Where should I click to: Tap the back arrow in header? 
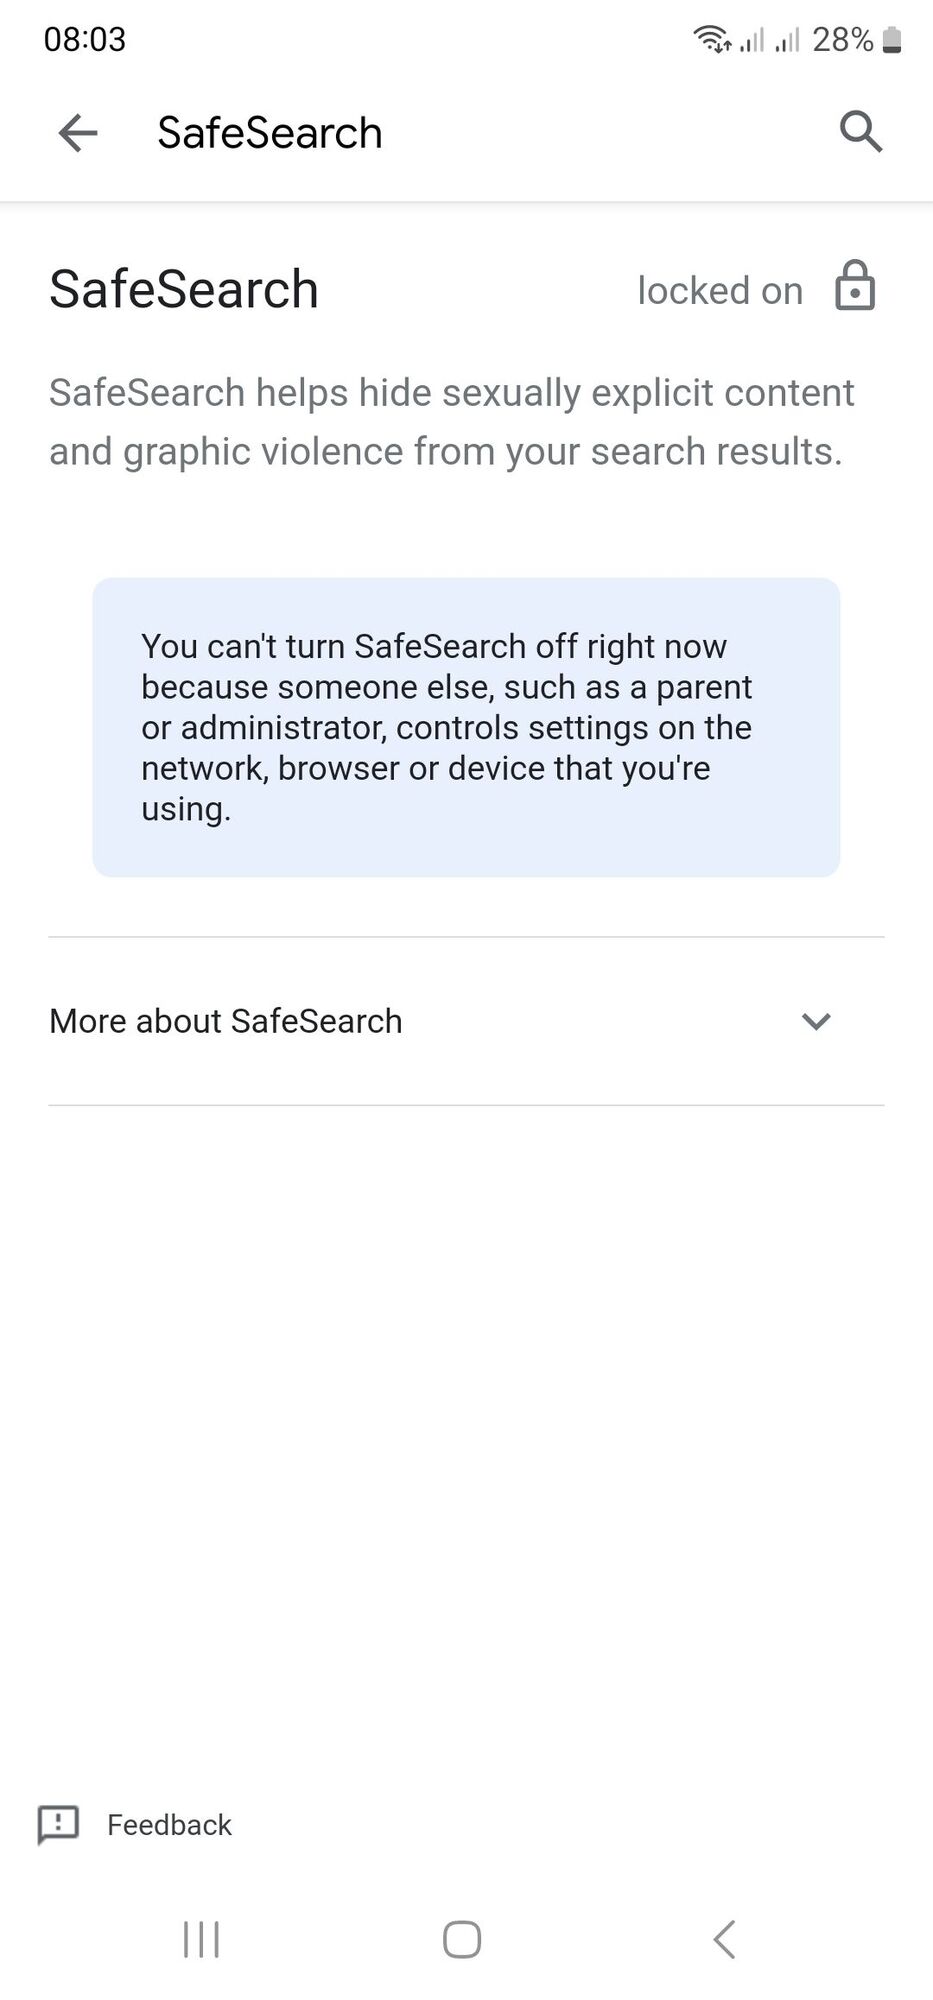[x=78, y=132]
